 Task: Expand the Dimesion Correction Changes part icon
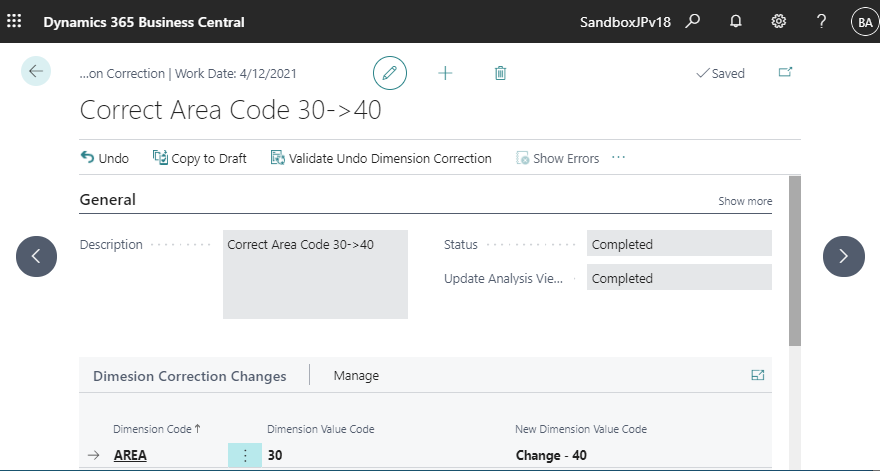[x=758, y=375]
